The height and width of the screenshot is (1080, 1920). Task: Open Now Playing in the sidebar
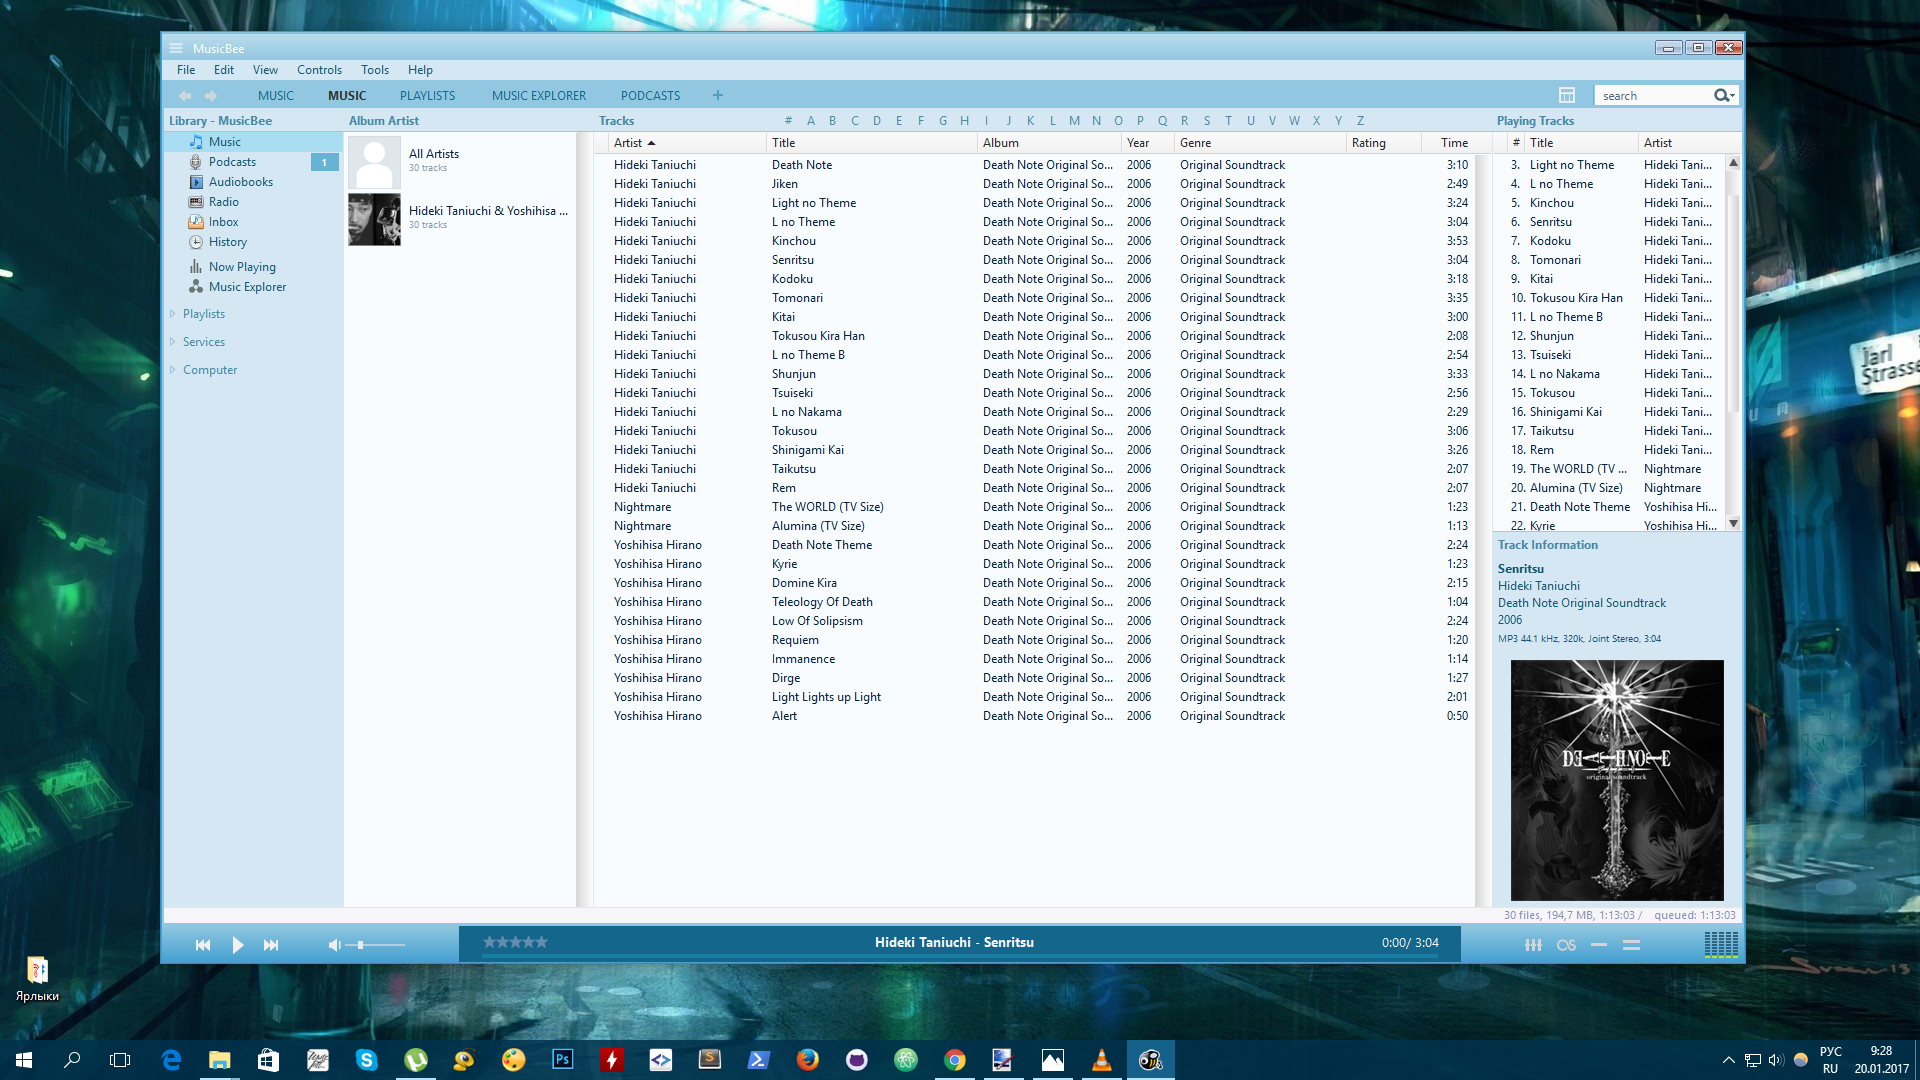[x=254, y=267]
